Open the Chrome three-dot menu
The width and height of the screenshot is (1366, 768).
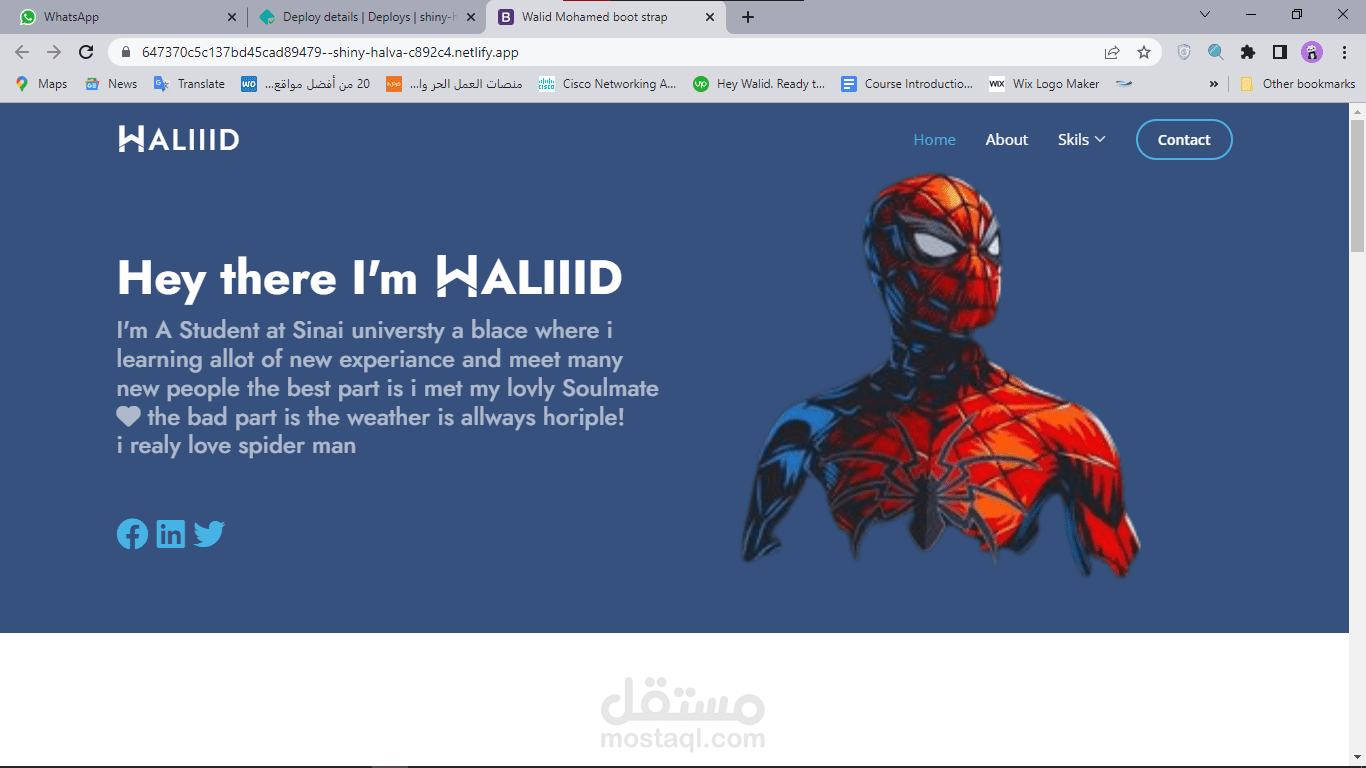point(1344,52)
